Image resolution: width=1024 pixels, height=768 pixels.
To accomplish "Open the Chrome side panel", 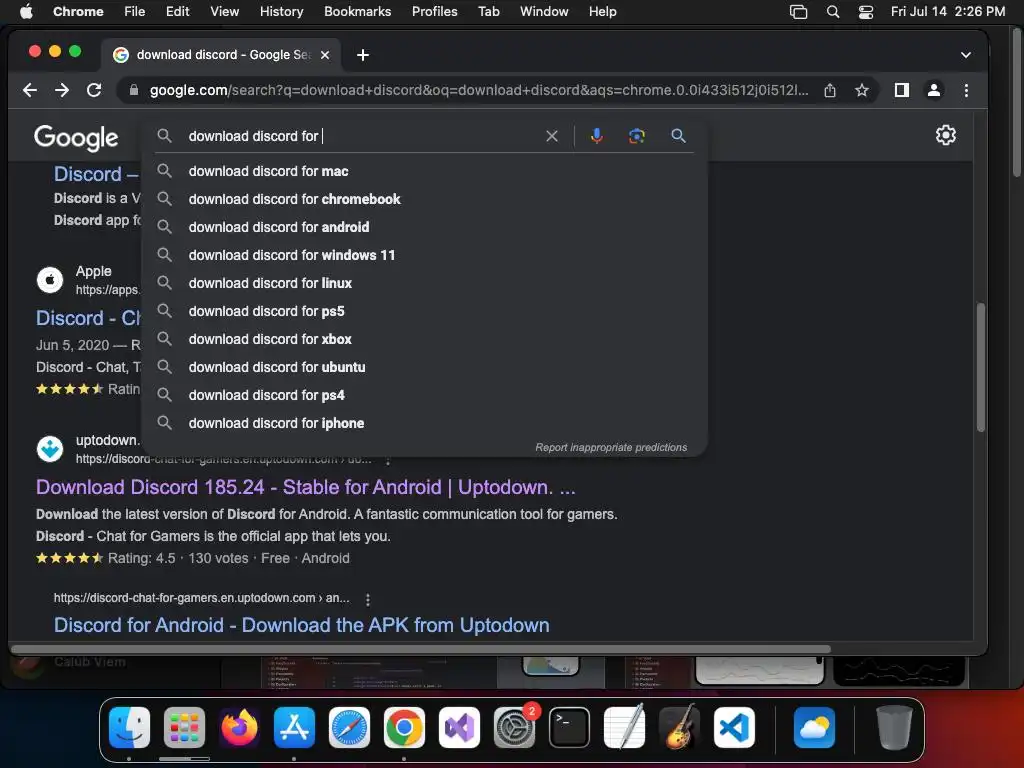I will [902, 90].
